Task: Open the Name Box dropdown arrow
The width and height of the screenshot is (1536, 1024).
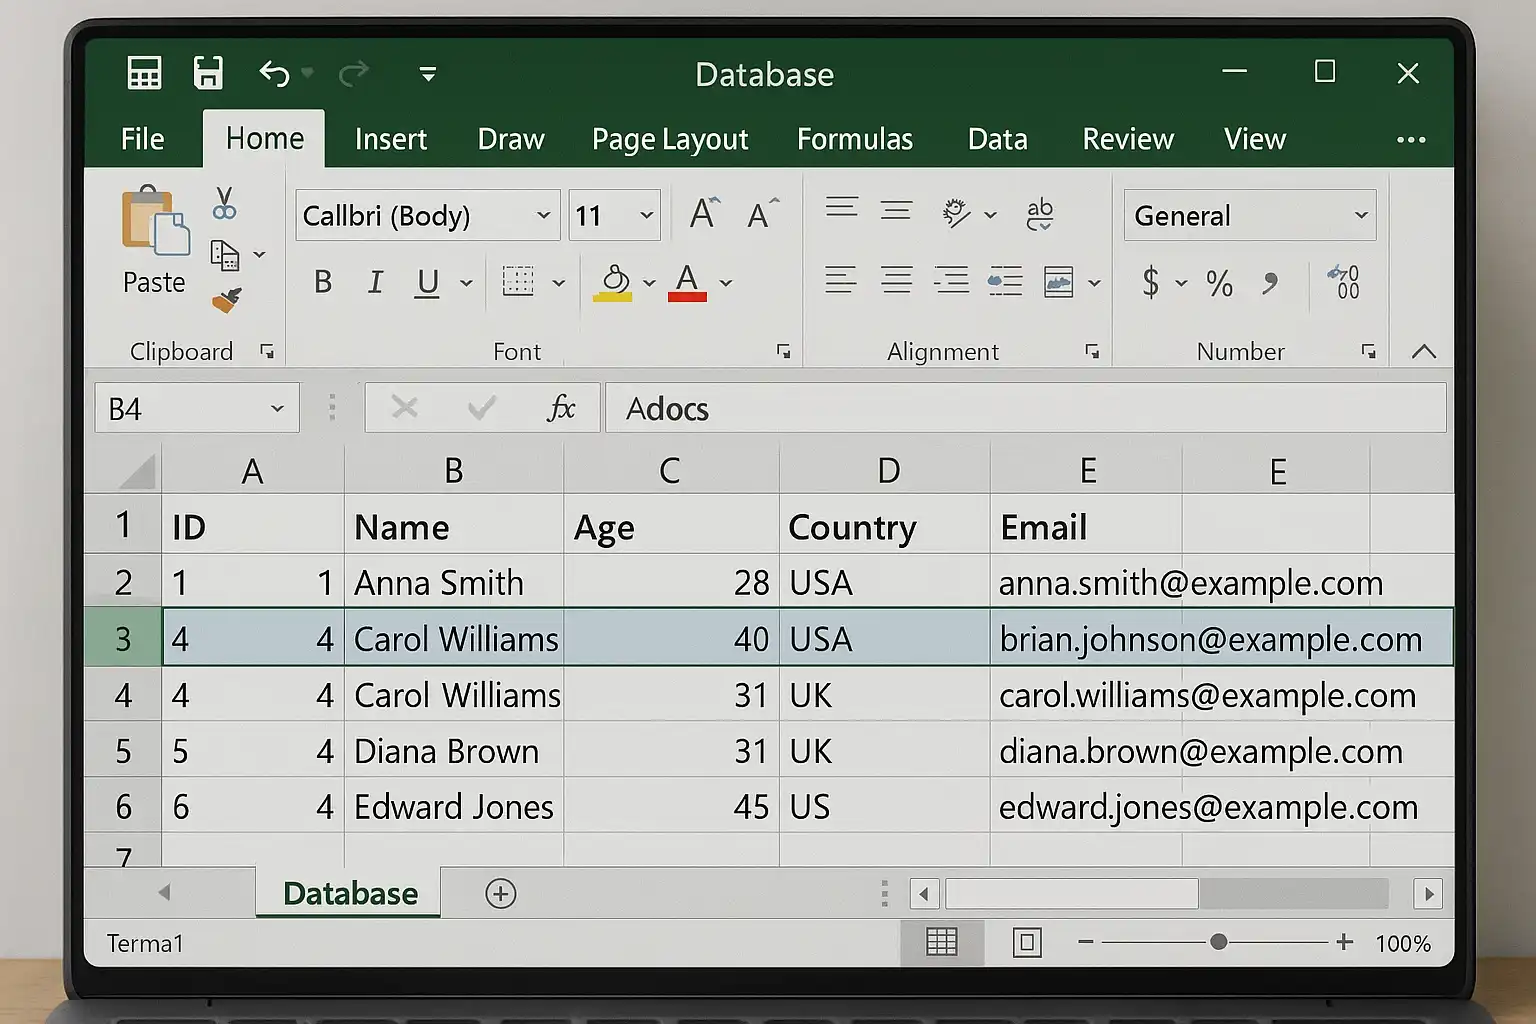Action: tap(277, 408)
